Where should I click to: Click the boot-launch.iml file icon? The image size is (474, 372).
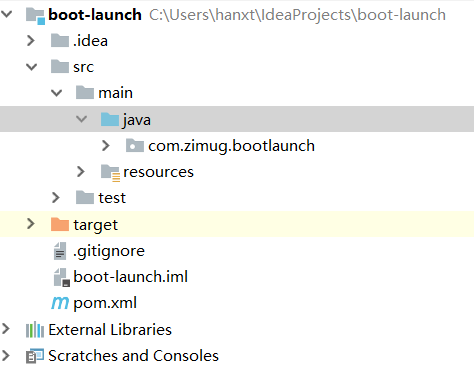click(62, 277)
